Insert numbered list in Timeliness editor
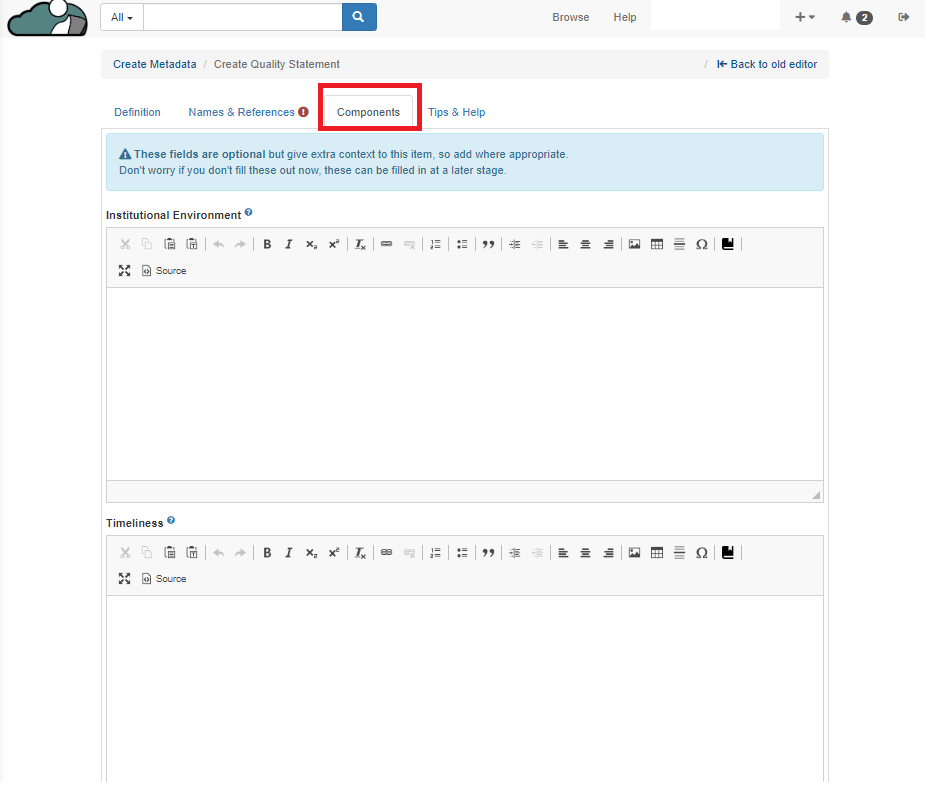This screenshot has height=785, width=925. (435, 552)
